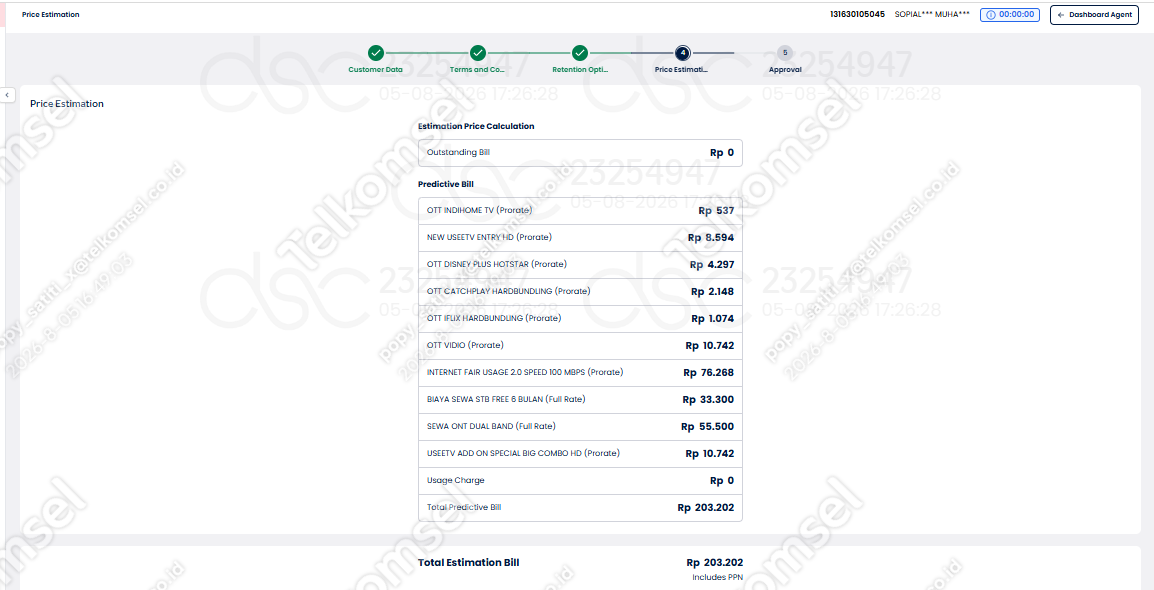
Task: Click the Outstanding Bill row label
Action: click(458, 152)
